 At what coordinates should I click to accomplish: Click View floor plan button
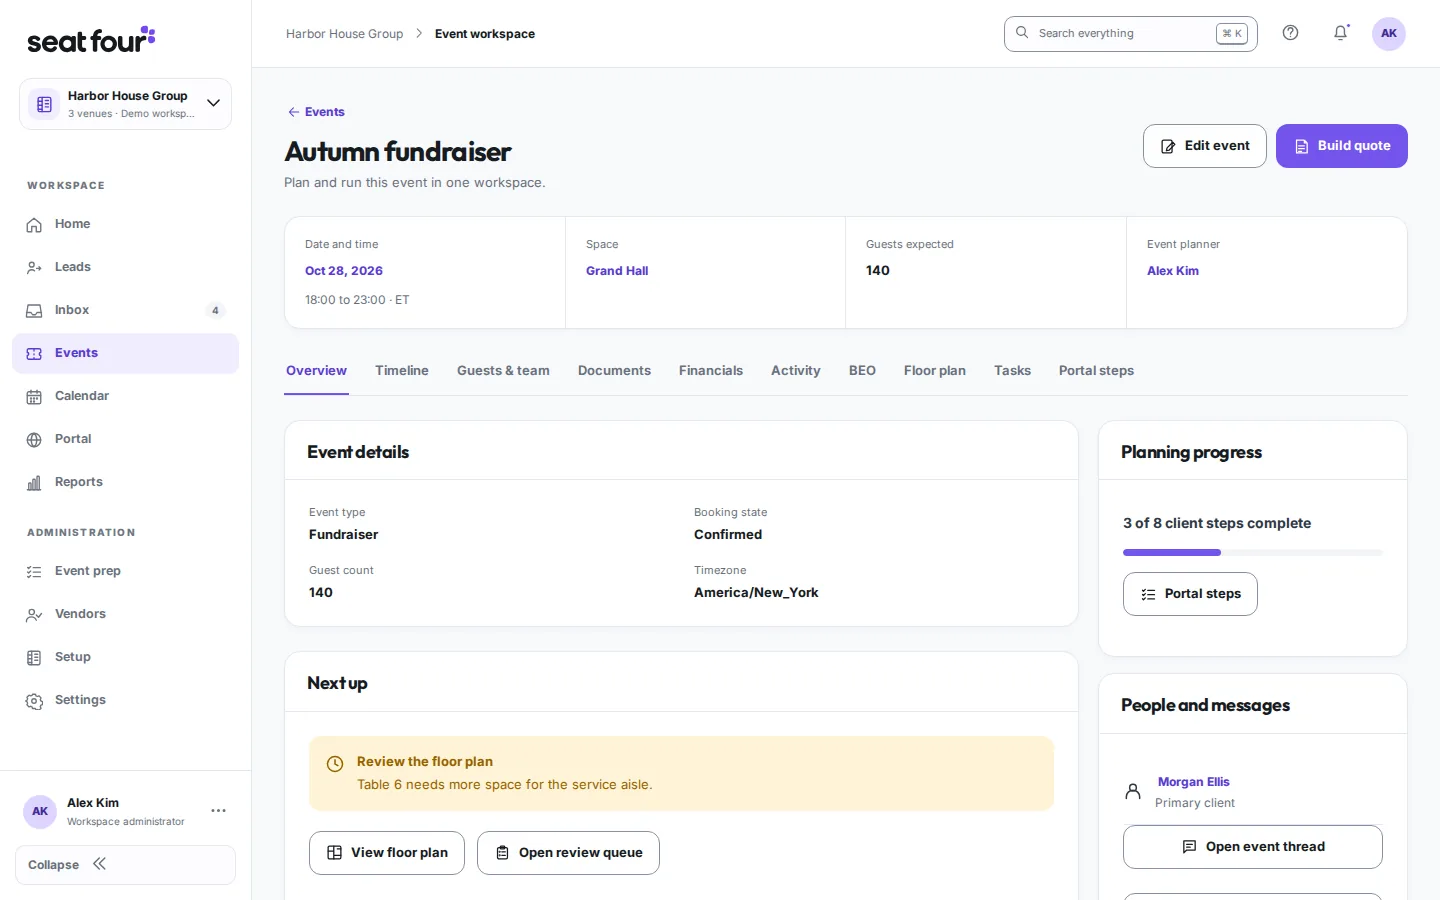[x=387, y=853]
